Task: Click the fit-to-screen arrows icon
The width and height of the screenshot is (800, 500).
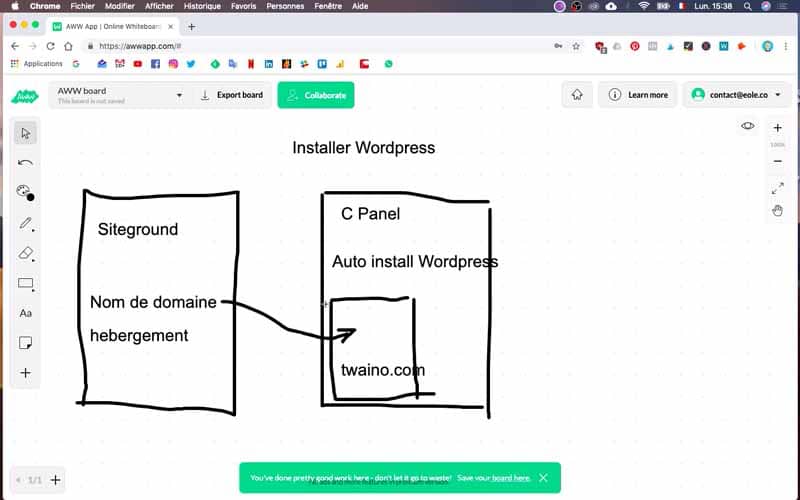Action: coord(777,188)
